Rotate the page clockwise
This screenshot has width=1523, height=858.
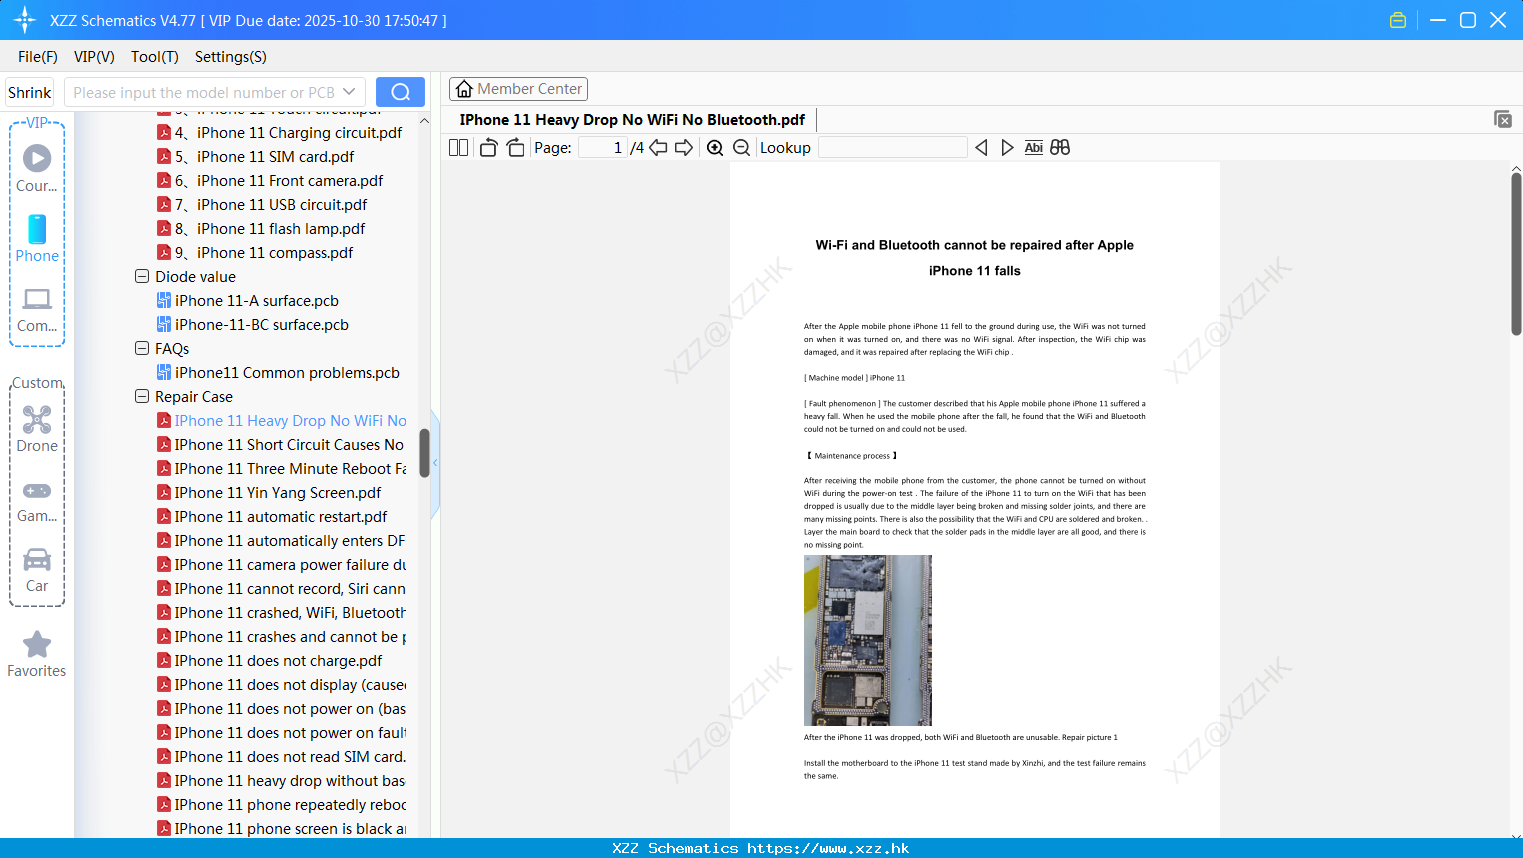(x=515, y=147)
